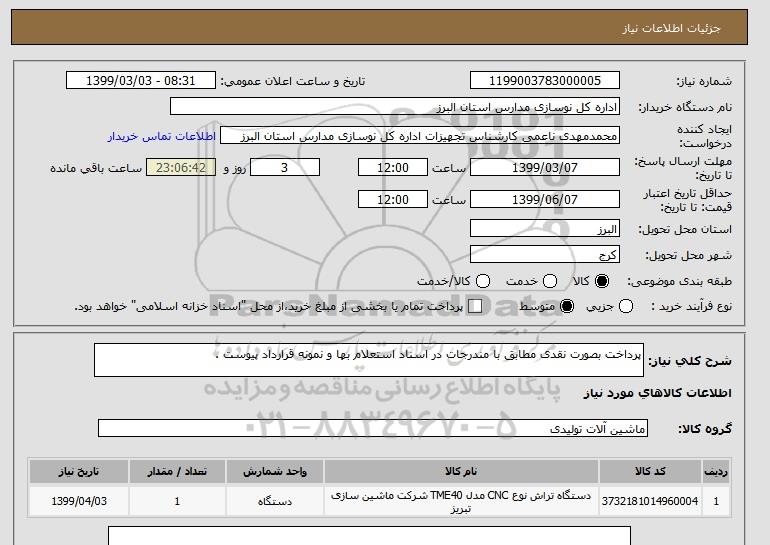Click the unit cell دستگاه

pos(275,501)
